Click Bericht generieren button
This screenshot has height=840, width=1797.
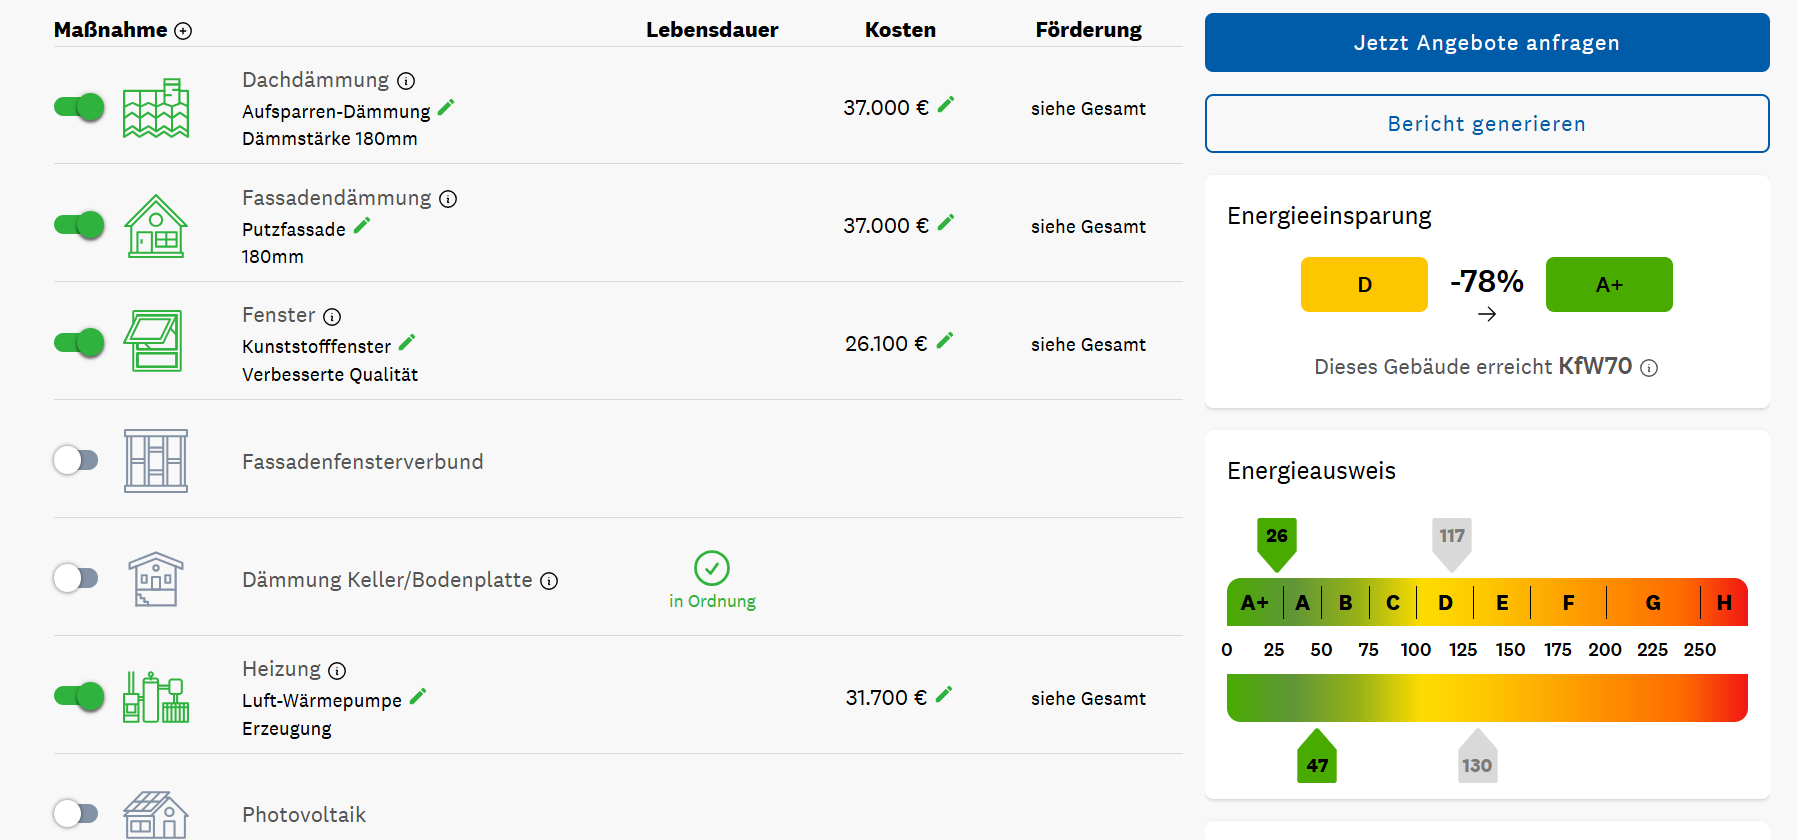pyautogui.click(x=1486, y=124)
